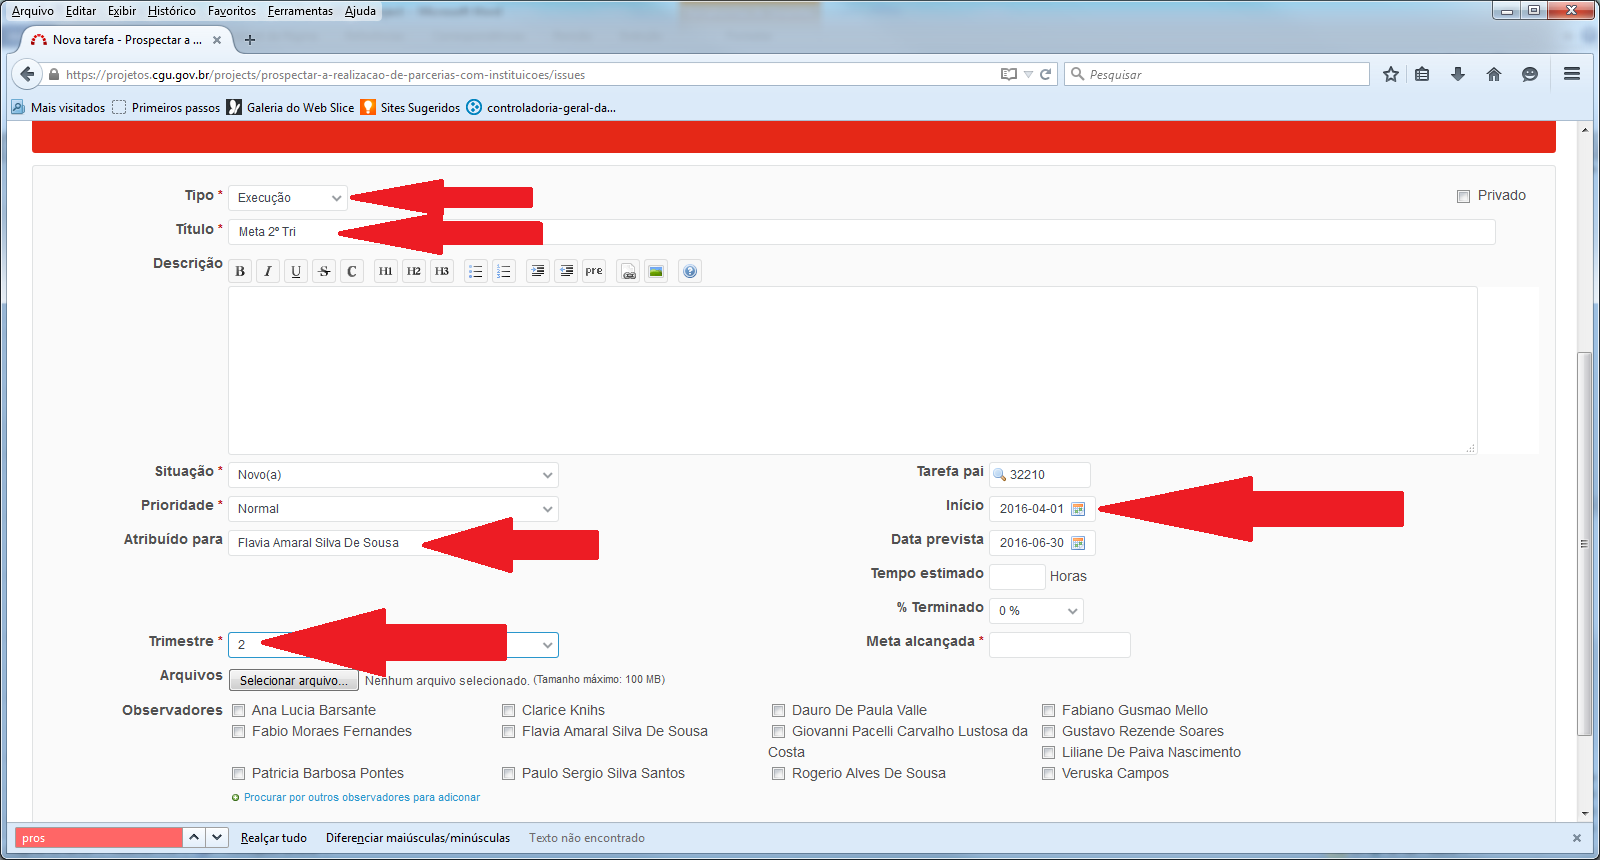Insert a wiki page link icon
Viewport: 1600px width, 860px height.
pos(628,271)
